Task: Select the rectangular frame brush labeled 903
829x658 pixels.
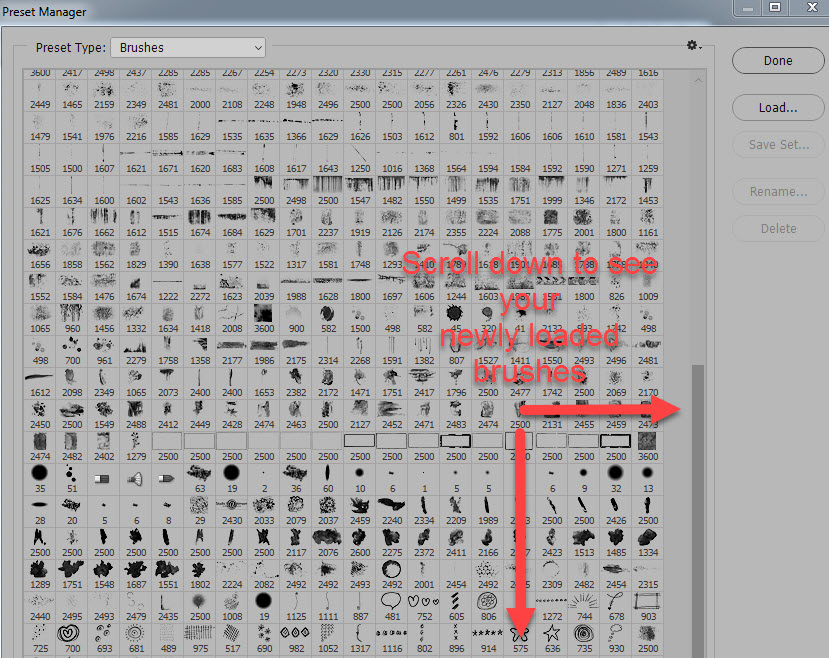Action: [648, 607]
